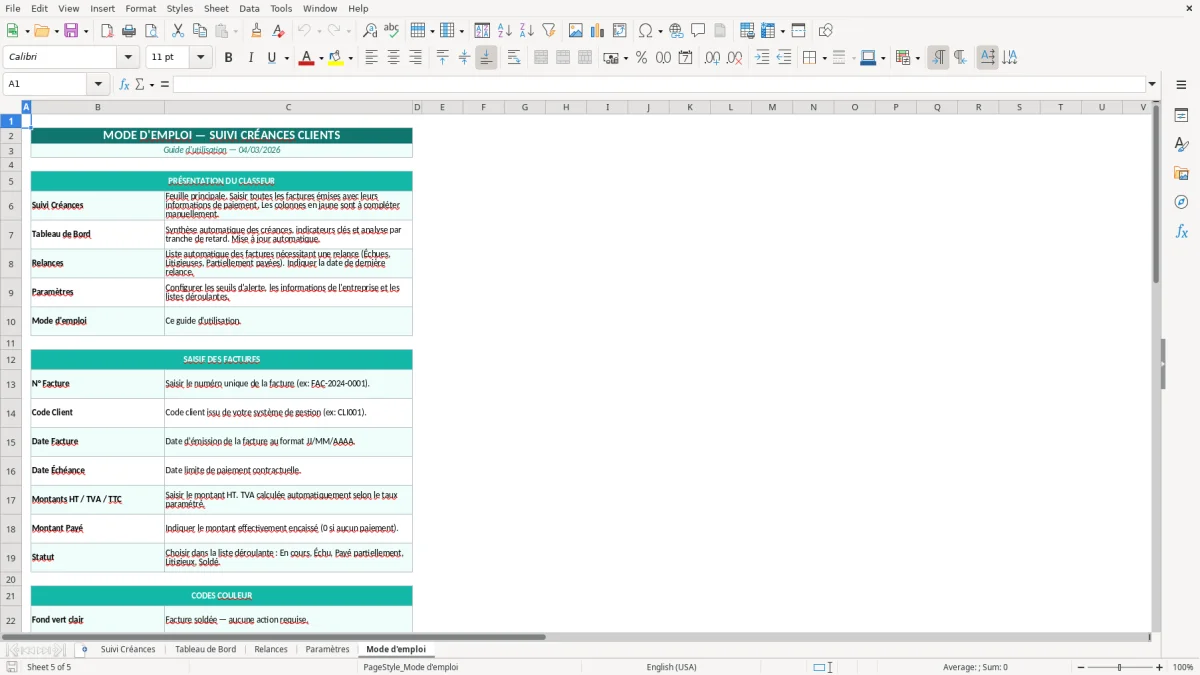Cut the selection with scissors icon

[178, 31]
